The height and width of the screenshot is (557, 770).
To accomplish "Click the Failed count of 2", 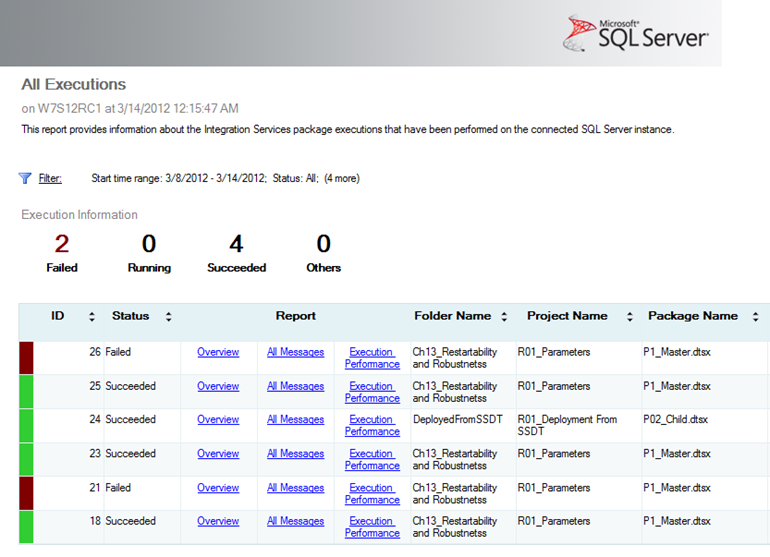I will (x=62, y=245).
